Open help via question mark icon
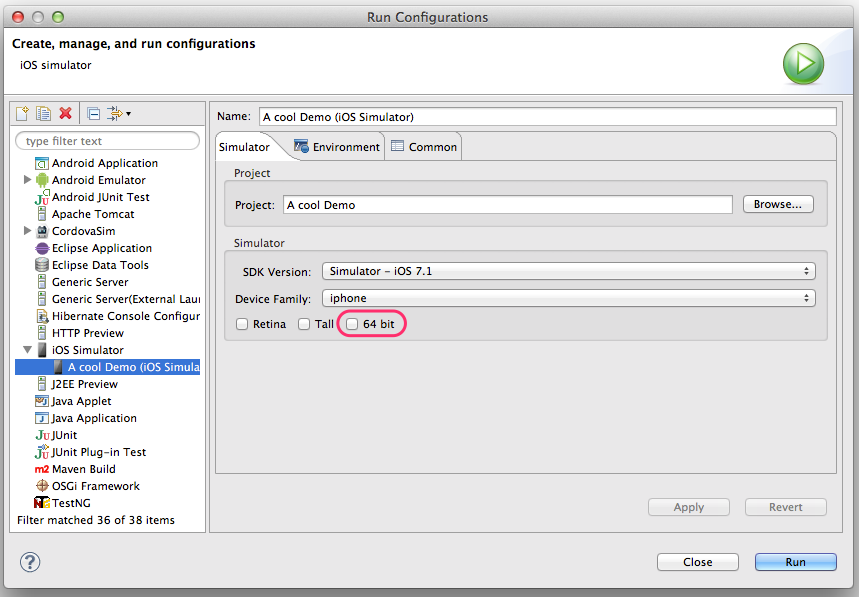The height and width of the screenshot is (597, 859). [x=30, y=562]
